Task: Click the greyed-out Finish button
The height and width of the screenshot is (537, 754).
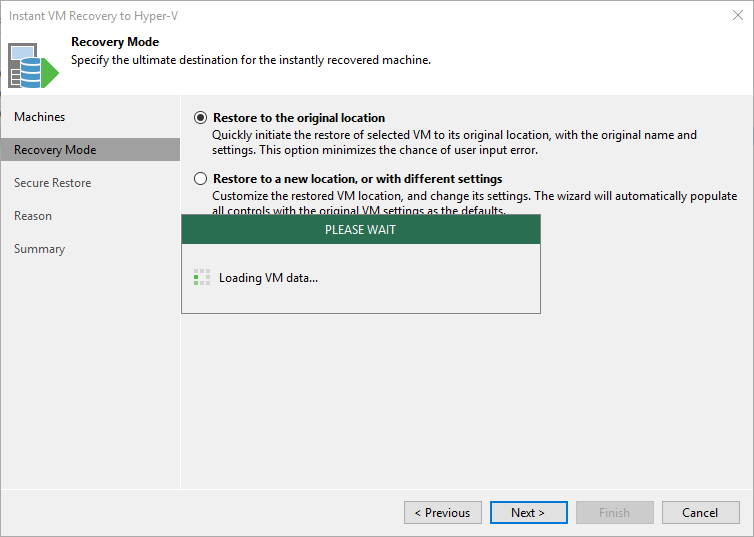Action: [x=615, y=512]
